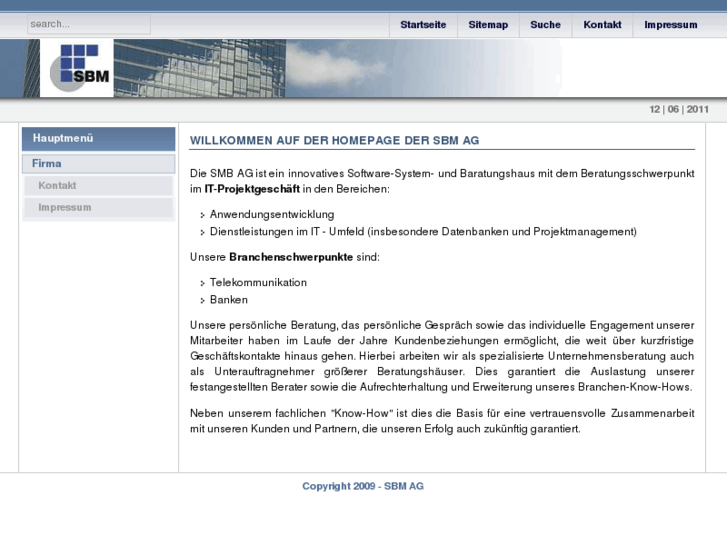Viewport: 727px width, 545px height.
Task: Open the Sitemap link
Action: point(488,25)
